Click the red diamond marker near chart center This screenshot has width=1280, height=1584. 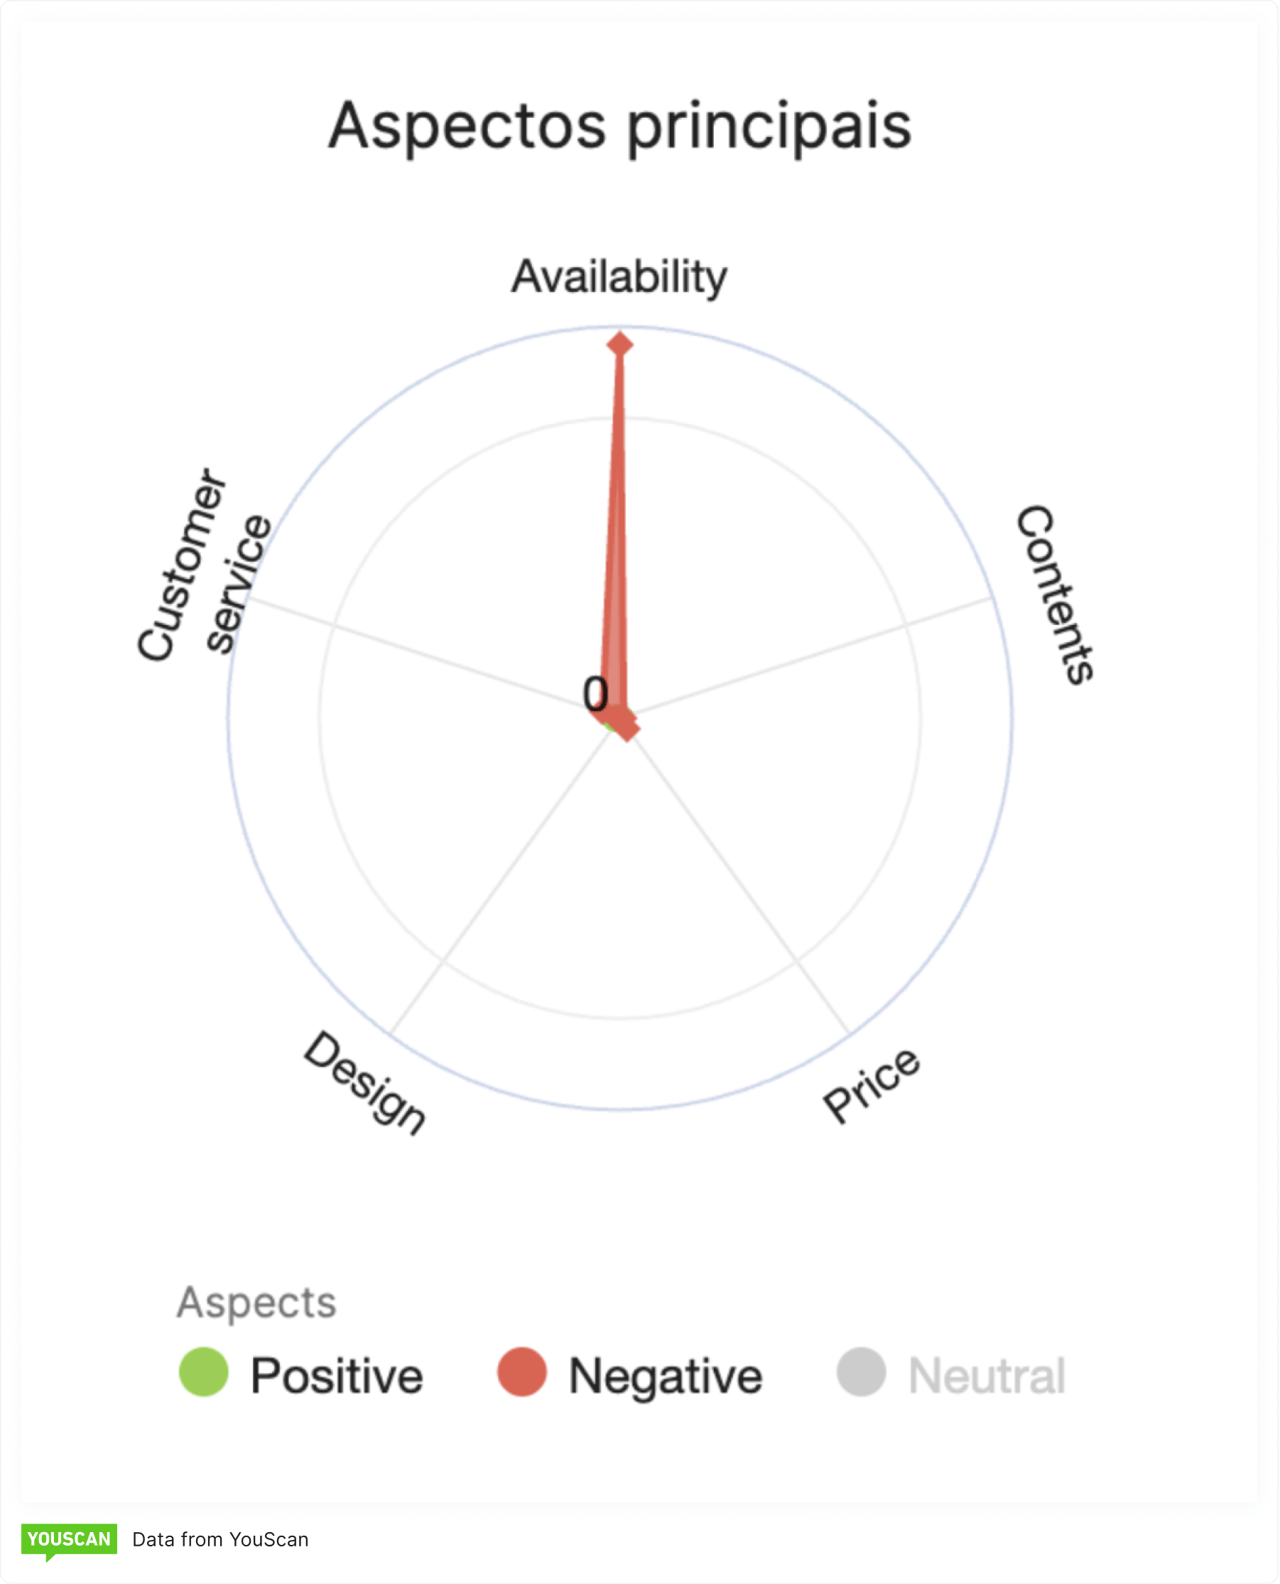click(x=627, y=729)
